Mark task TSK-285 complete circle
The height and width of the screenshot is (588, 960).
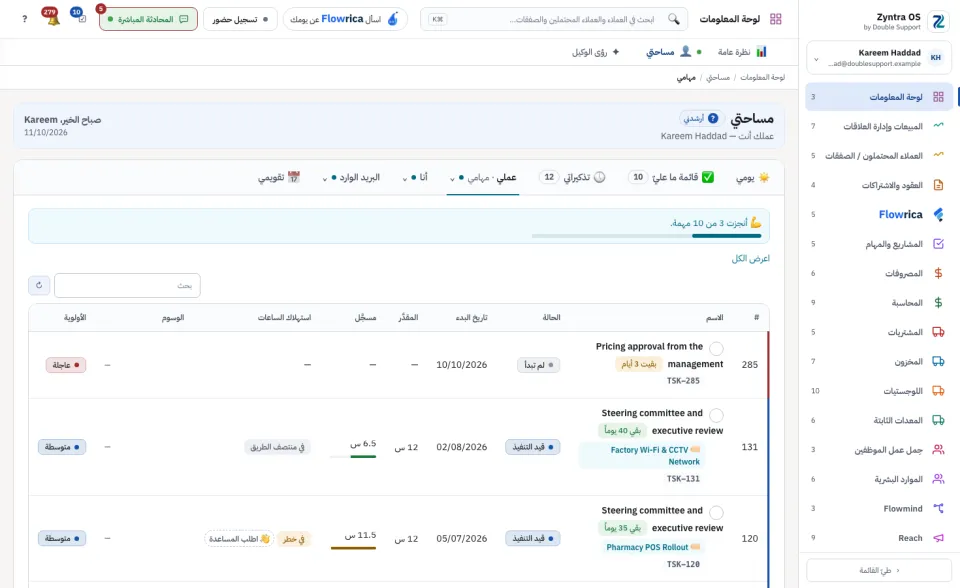[716, 349]
